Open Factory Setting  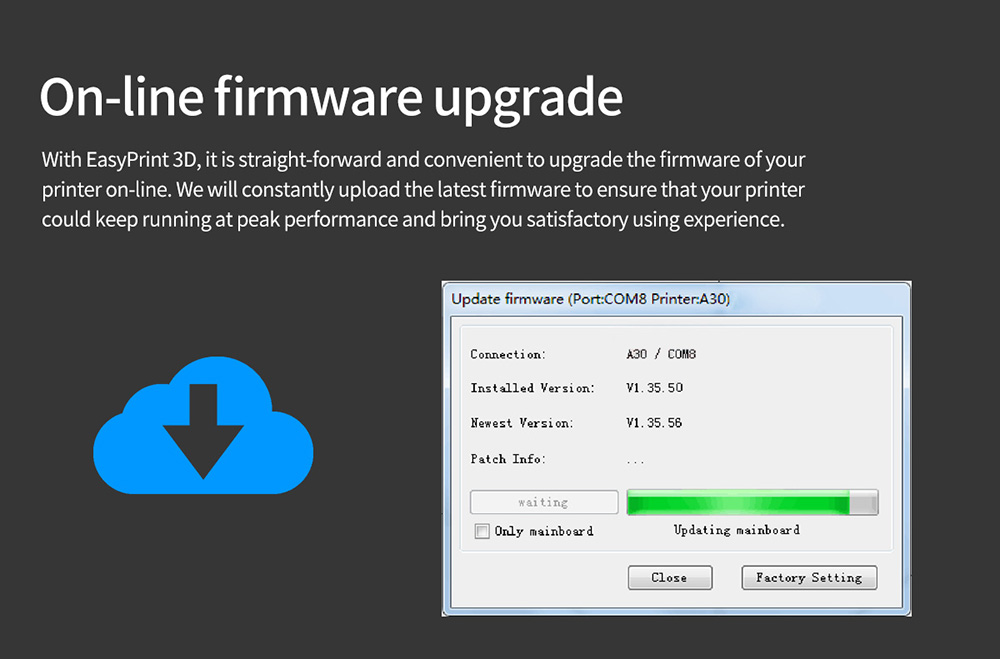[809, 577]
